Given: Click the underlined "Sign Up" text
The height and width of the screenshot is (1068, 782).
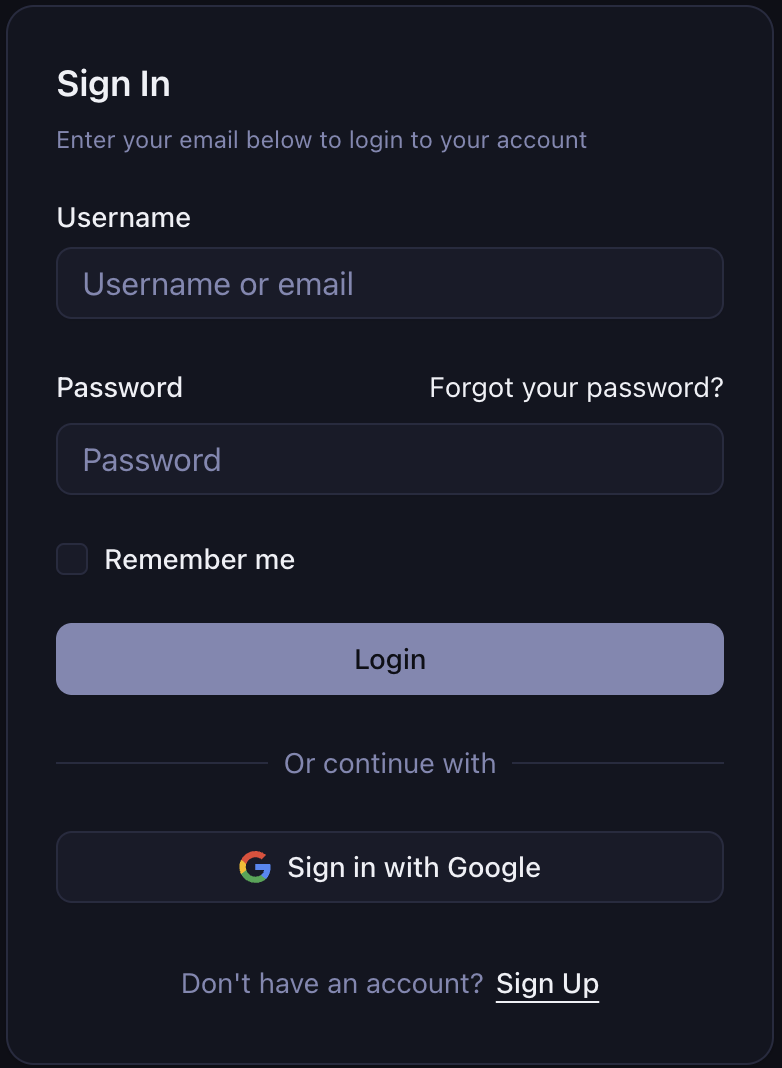Looking at the screenshot, I should (547, 983).
